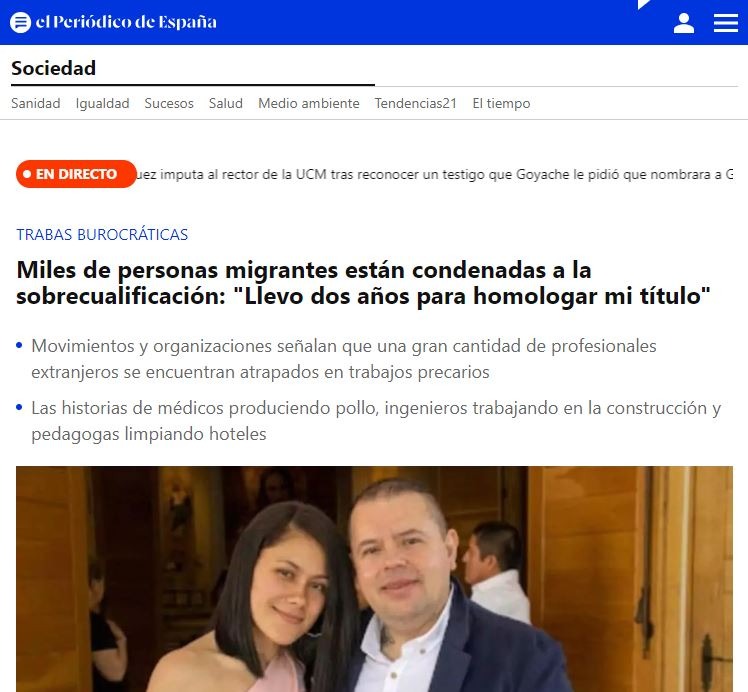Open the user account icon
748x692 pixels.
(x=683, y=23)
